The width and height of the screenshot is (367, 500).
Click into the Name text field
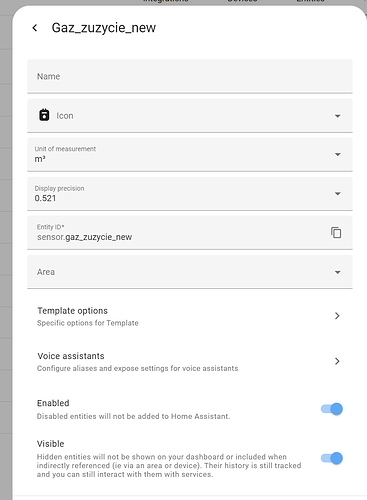tap(190, 76)
